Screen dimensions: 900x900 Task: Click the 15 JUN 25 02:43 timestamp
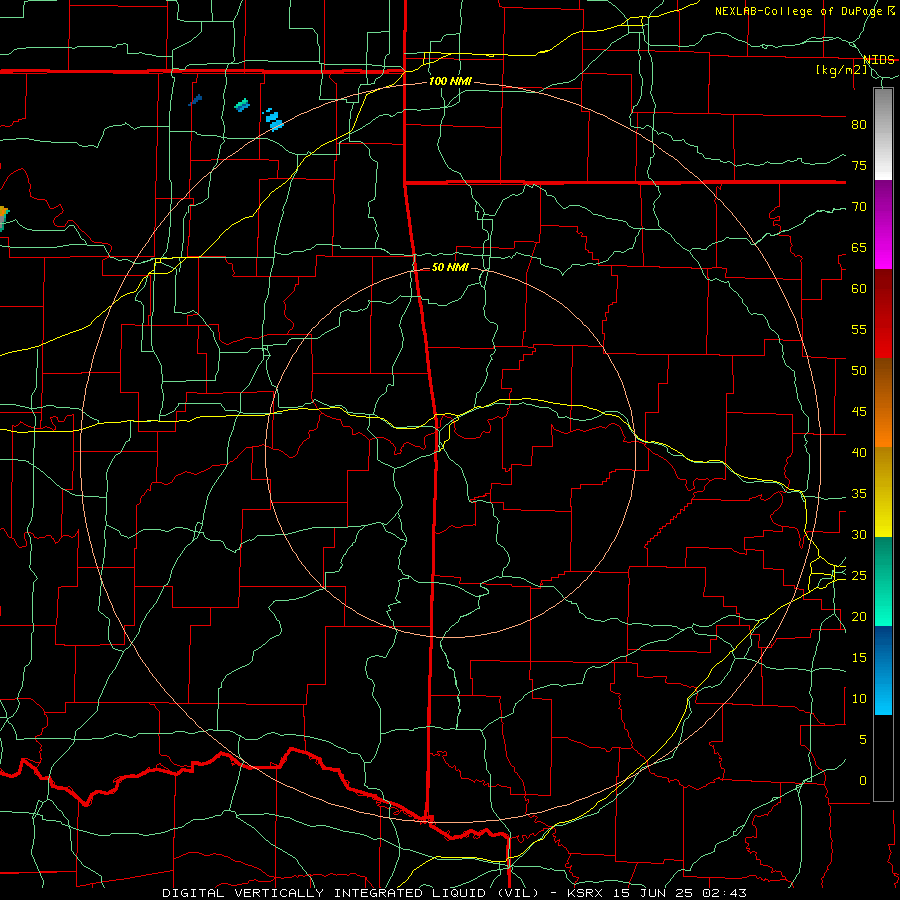[680, 893]
